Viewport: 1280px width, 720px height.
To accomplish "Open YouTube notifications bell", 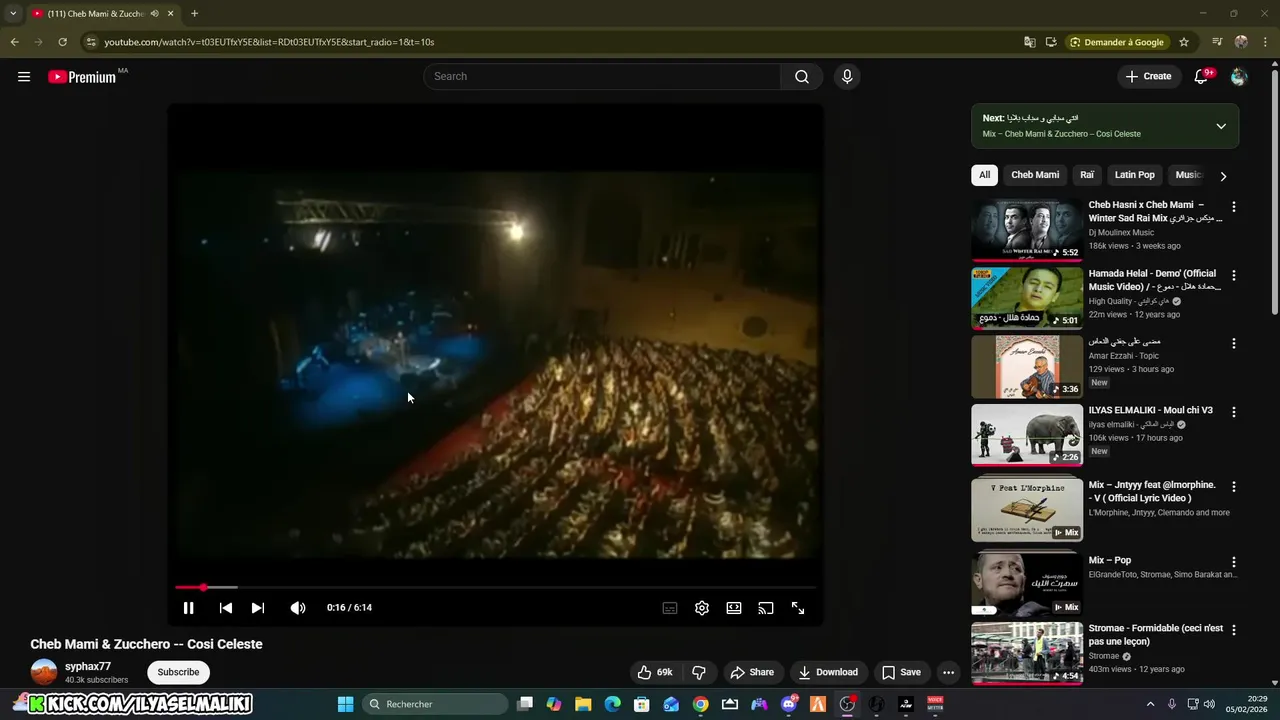I will tap(1202, 76).
